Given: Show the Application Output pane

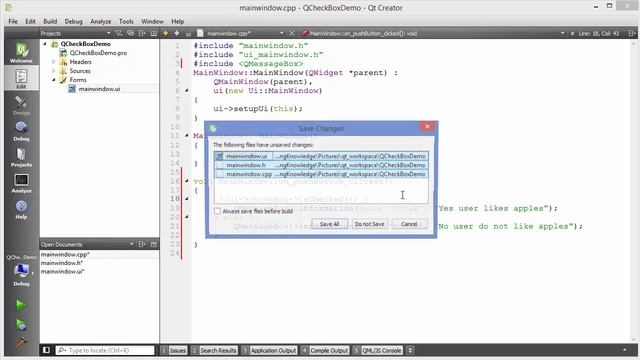Looking at the screenshot, I should [x=269, y=350].
